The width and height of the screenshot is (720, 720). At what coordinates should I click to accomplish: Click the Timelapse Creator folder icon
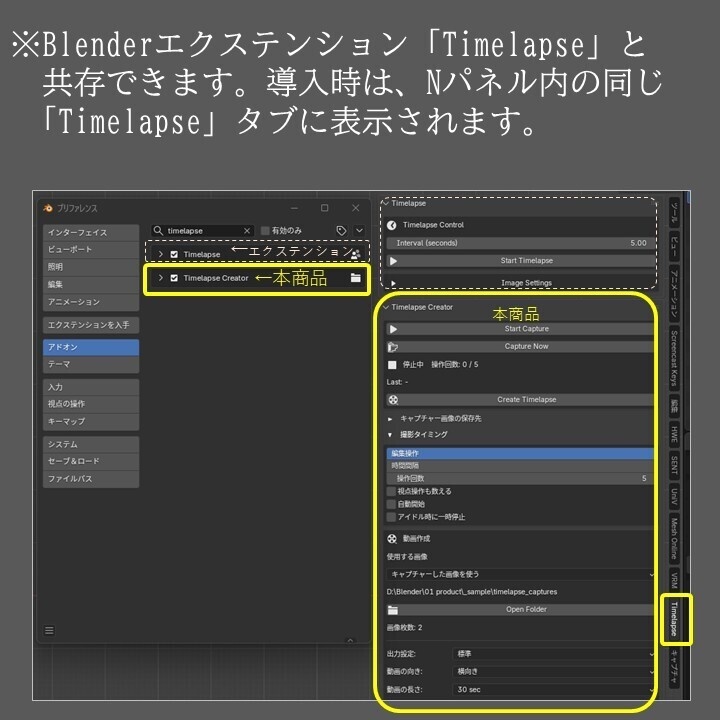pyautogui.click(x=355, y=278)
